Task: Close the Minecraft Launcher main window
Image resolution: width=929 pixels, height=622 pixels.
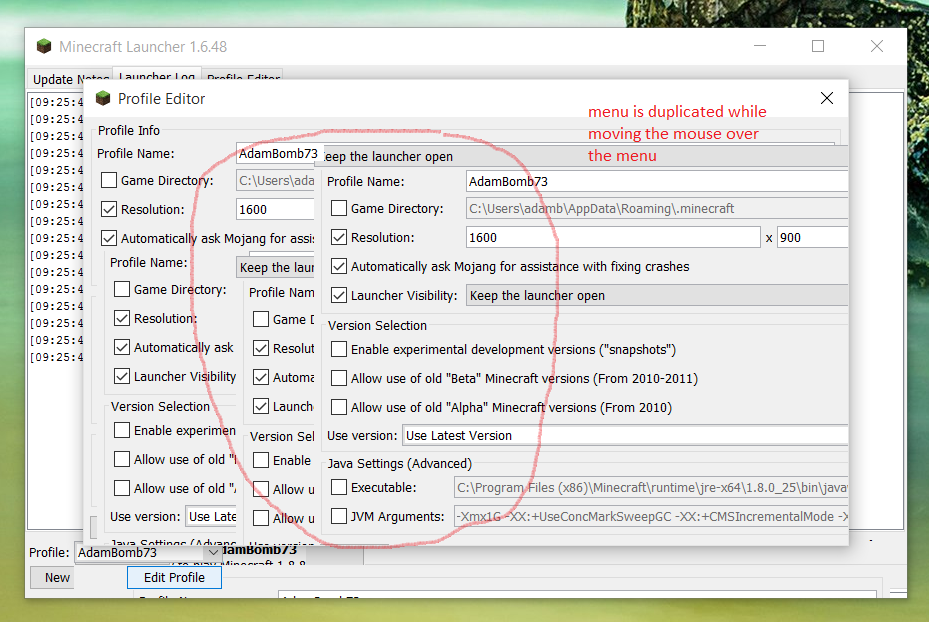Action: tap(876, 46)
